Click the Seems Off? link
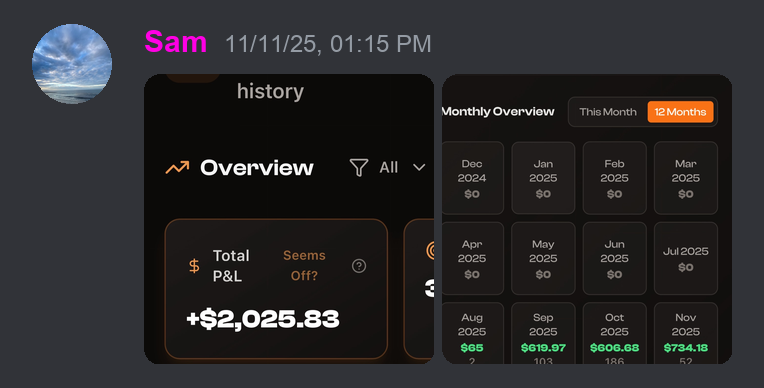 pyautogui.click(x=304, y=266)
